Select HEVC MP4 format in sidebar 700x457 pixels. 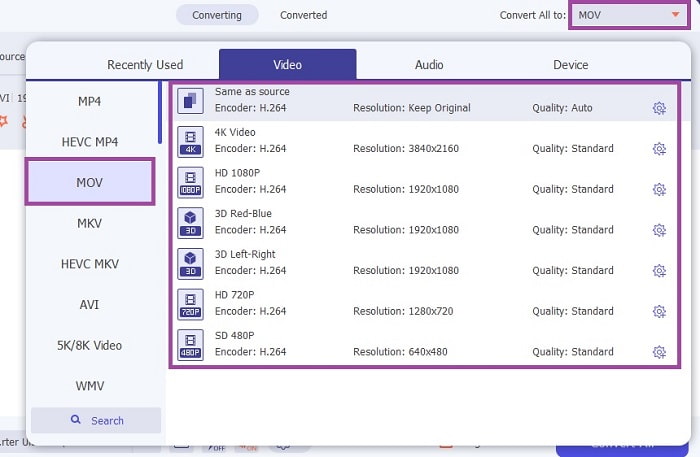[x=90, y=142]
